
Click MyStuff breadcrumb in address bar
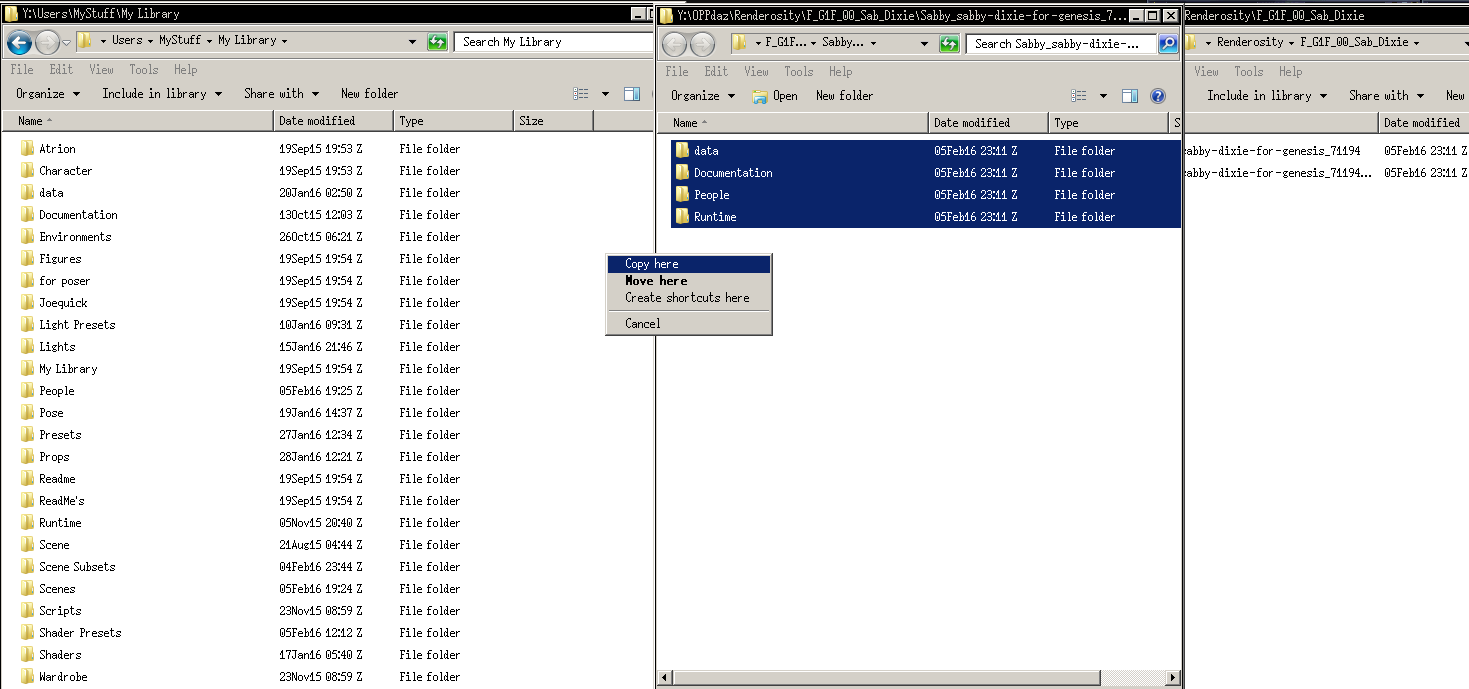coord(179,41)
